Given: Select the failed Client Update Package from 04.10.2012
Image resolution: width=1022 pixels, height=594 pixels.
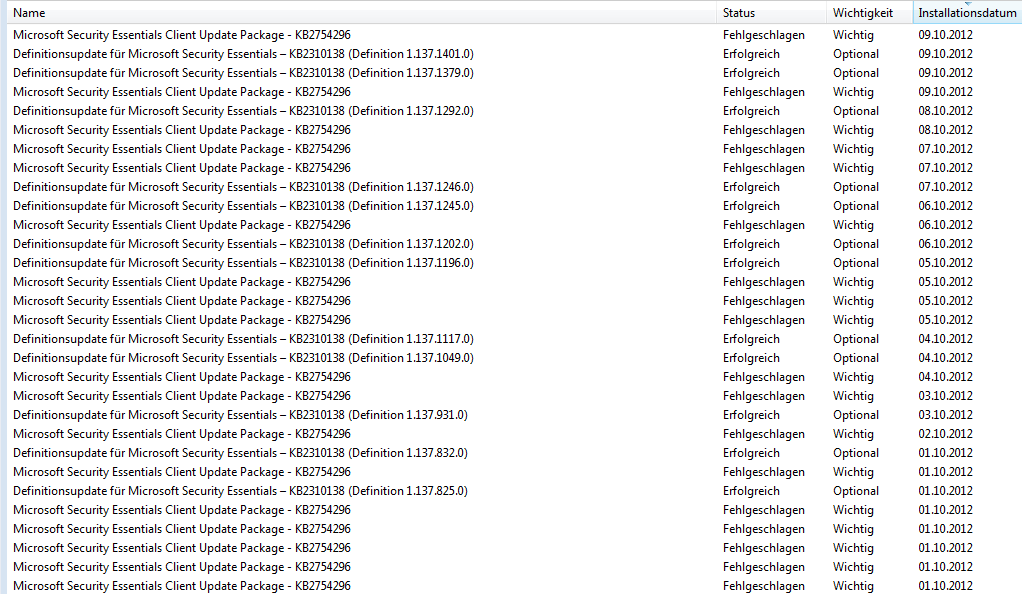Looking at the screenshot, I should pos(182,377).
